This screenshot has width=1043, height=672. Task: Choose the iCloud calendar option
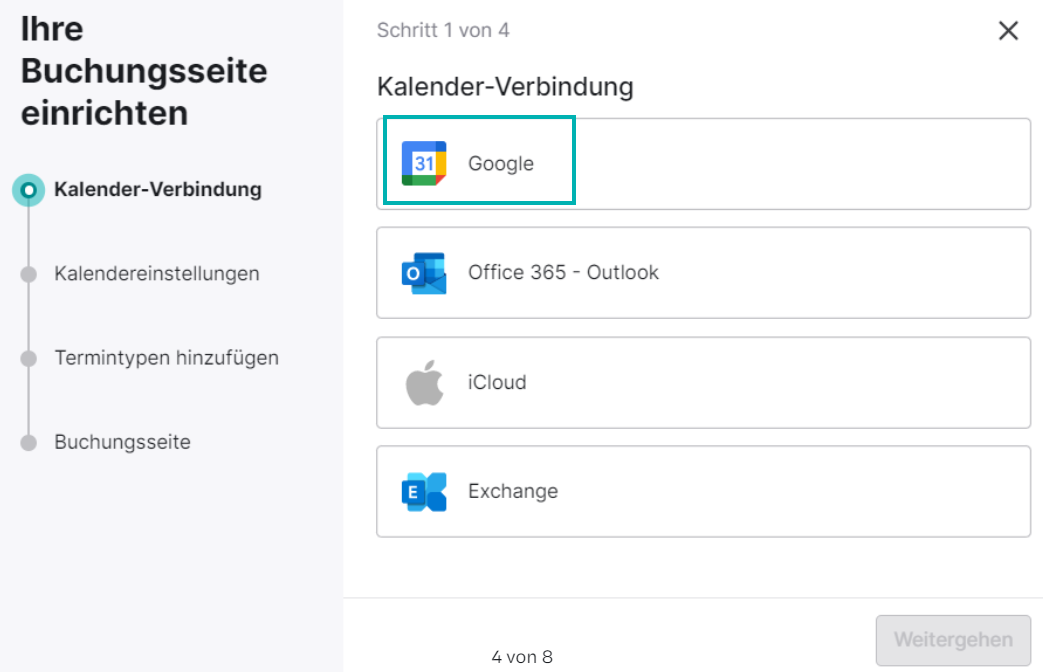pyautogui.click(x=704, y=383)
